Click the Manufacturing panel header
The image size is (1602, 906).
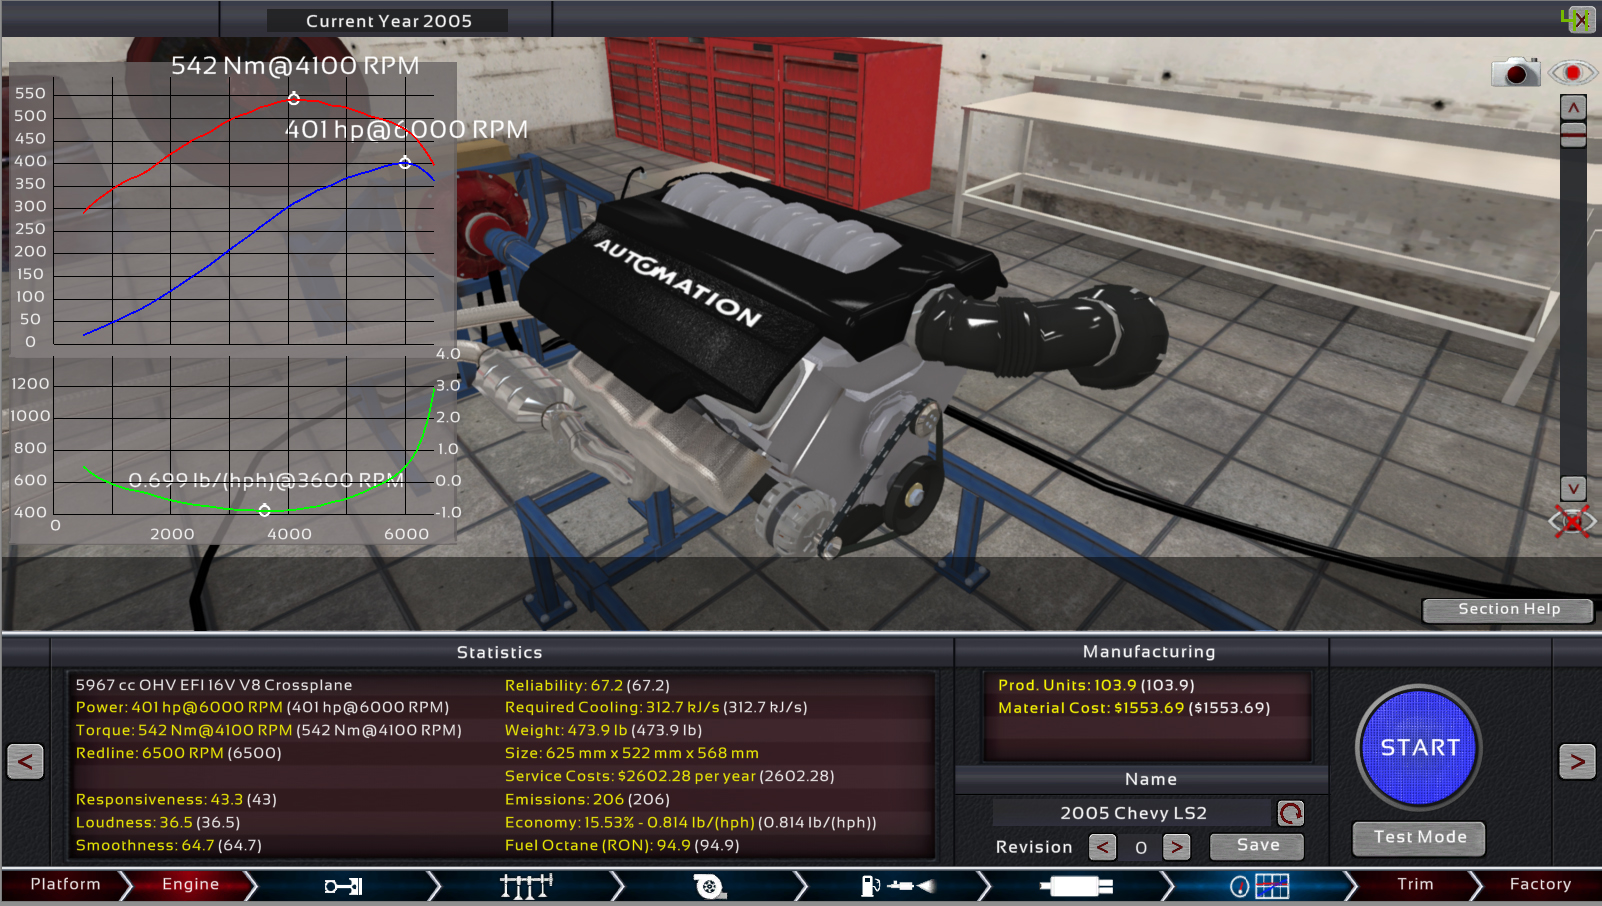tap(1149, 651)
